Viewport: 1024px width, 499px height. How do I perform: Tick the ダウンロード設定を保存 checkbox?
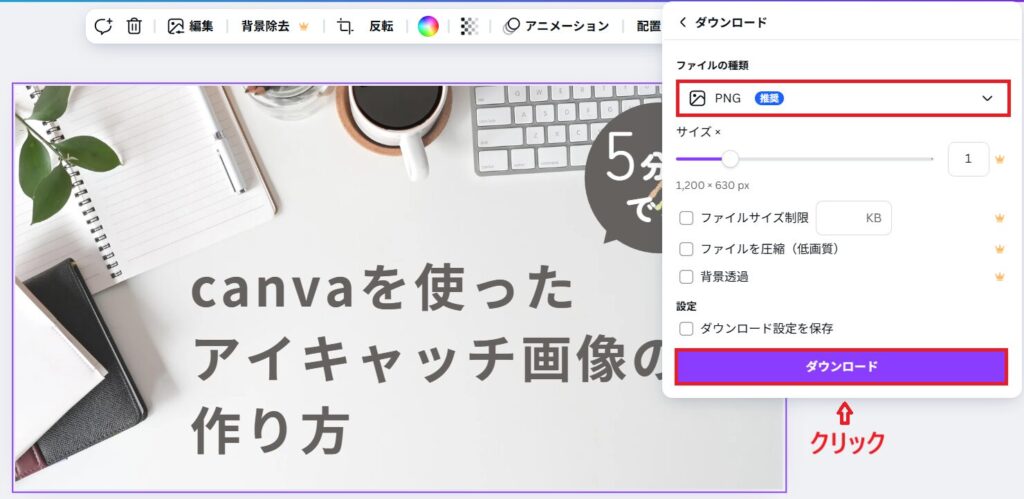click(x=686, y=329)
